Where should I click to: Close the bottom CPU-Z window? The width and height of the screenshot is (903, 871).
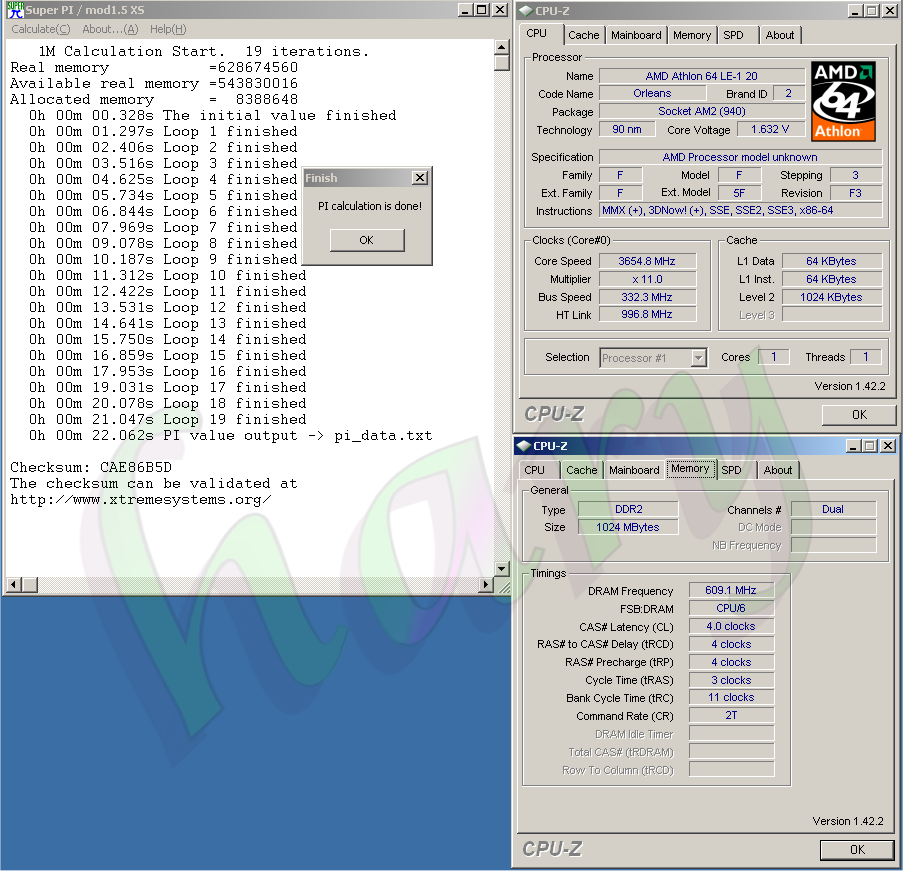888,445
